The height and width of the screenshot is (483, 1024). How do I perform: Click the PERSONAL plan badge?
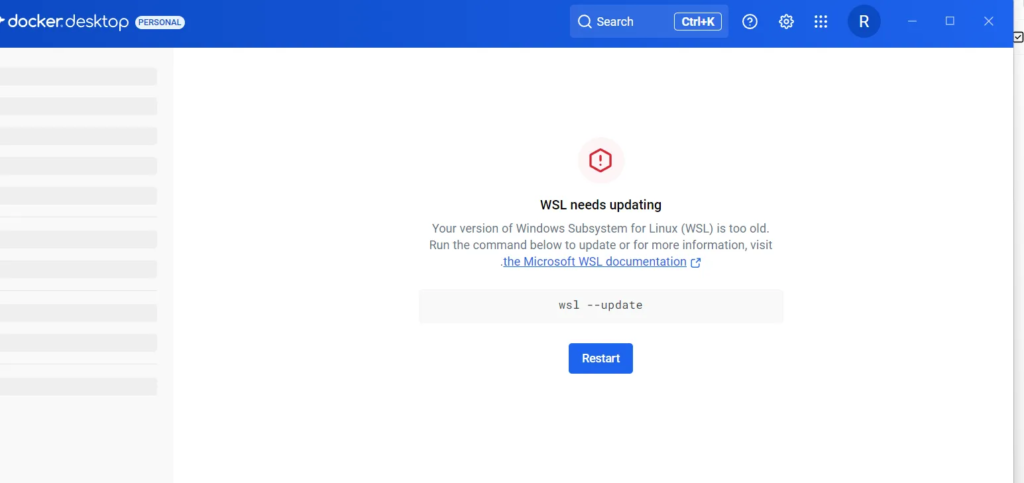click(x=160, y=22)
